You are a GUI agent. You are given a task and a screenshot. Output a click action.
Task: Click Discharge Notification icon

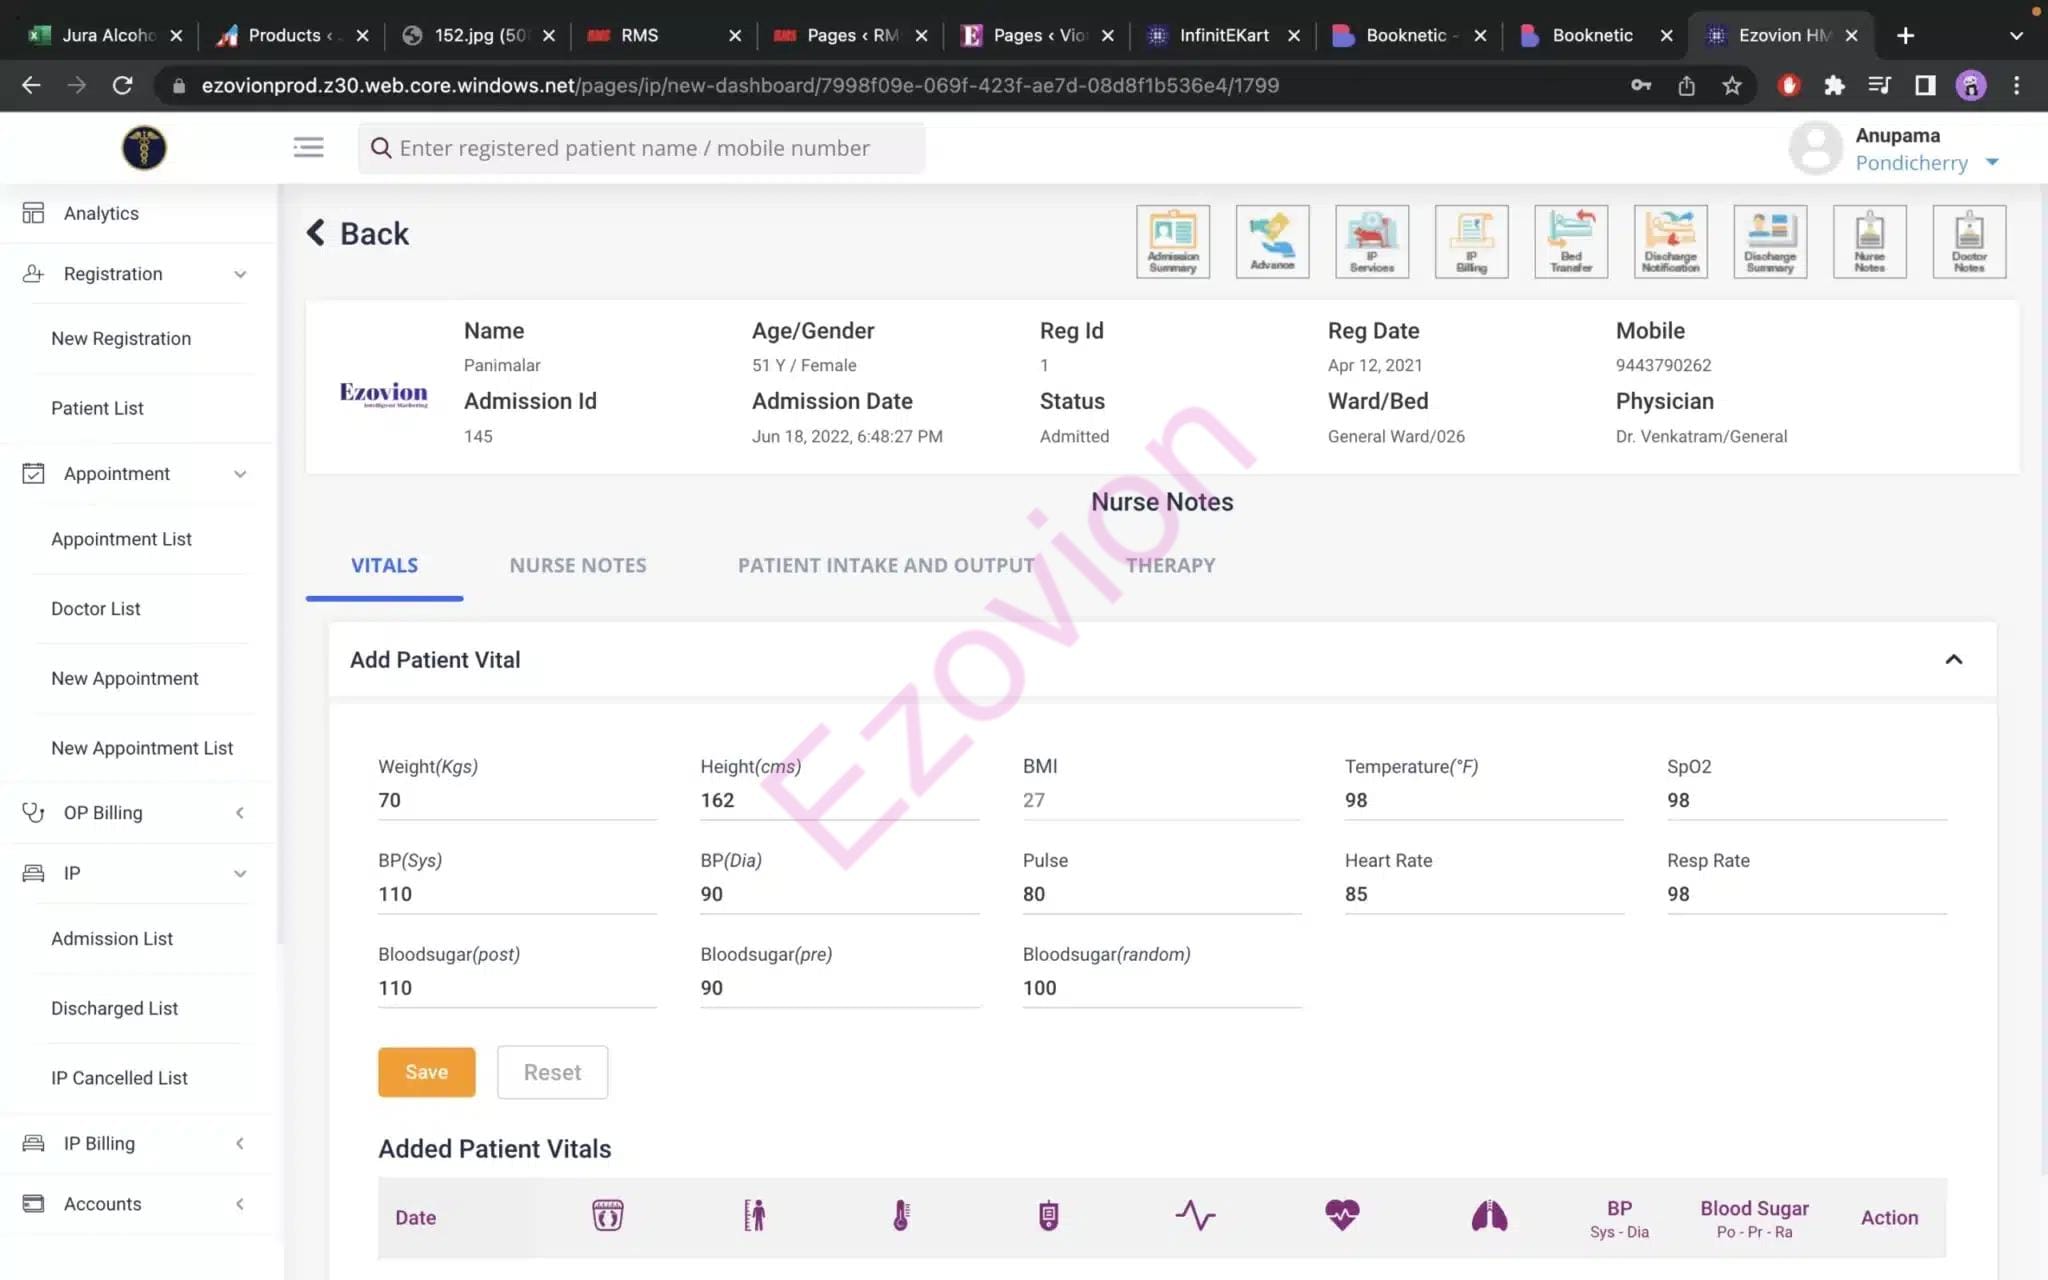coord(1670,241)
